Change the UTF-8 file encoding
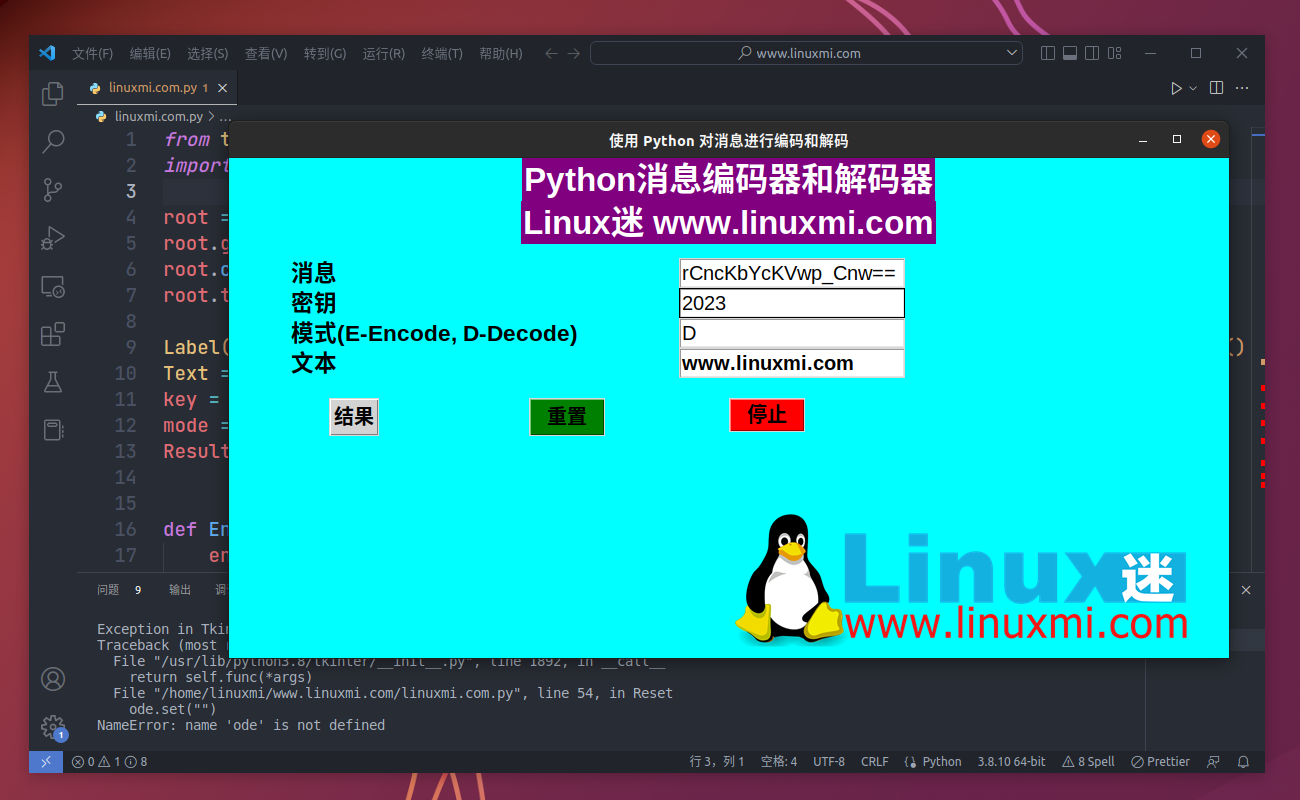 tap(829, 761)
